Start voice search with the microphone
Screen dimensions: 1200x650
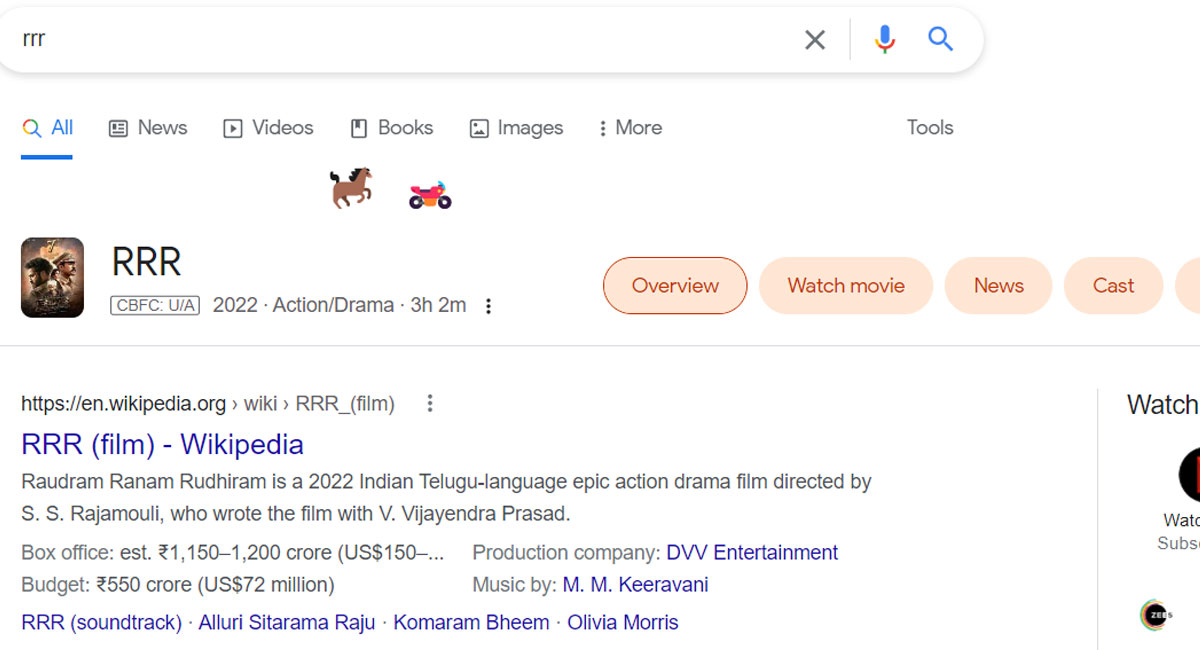click(884, 40)
